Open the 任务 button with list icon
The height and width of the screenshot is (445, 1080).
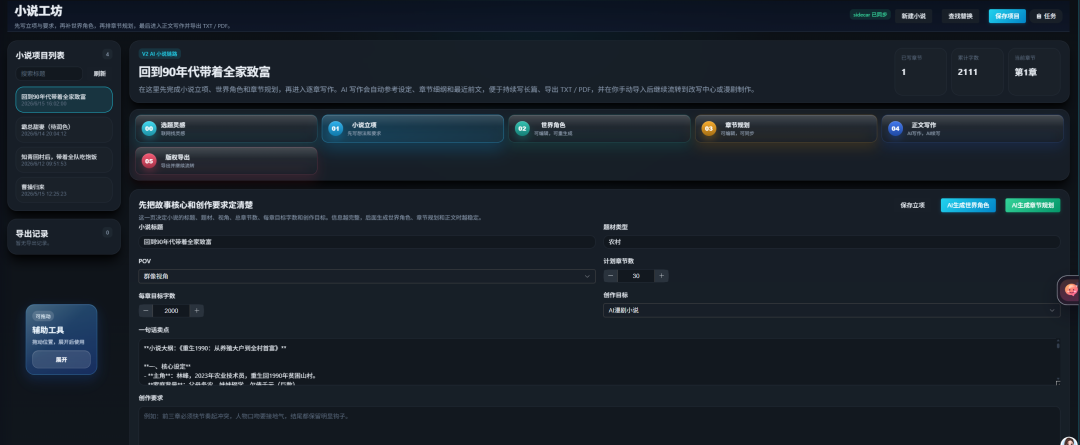coord(1046,16)
